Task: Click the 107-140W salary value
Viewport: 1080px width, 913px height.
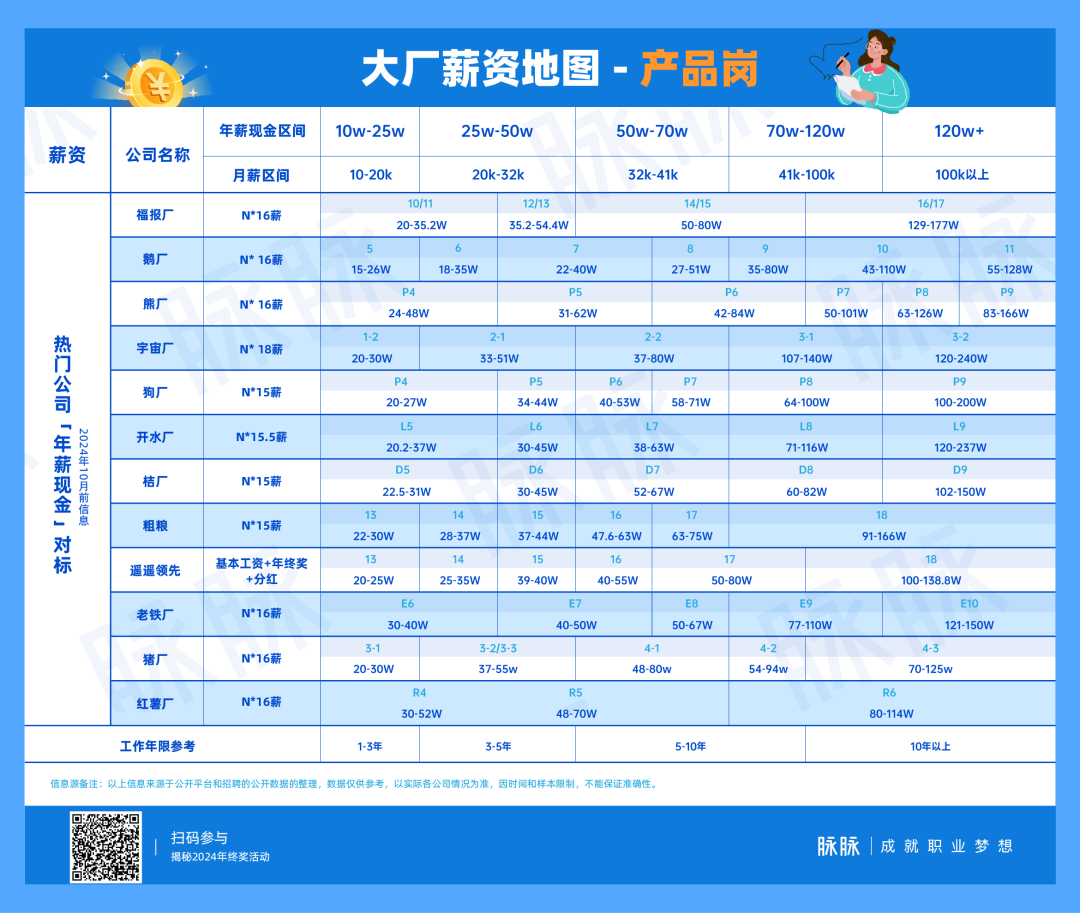Action: tap(807, 359)
